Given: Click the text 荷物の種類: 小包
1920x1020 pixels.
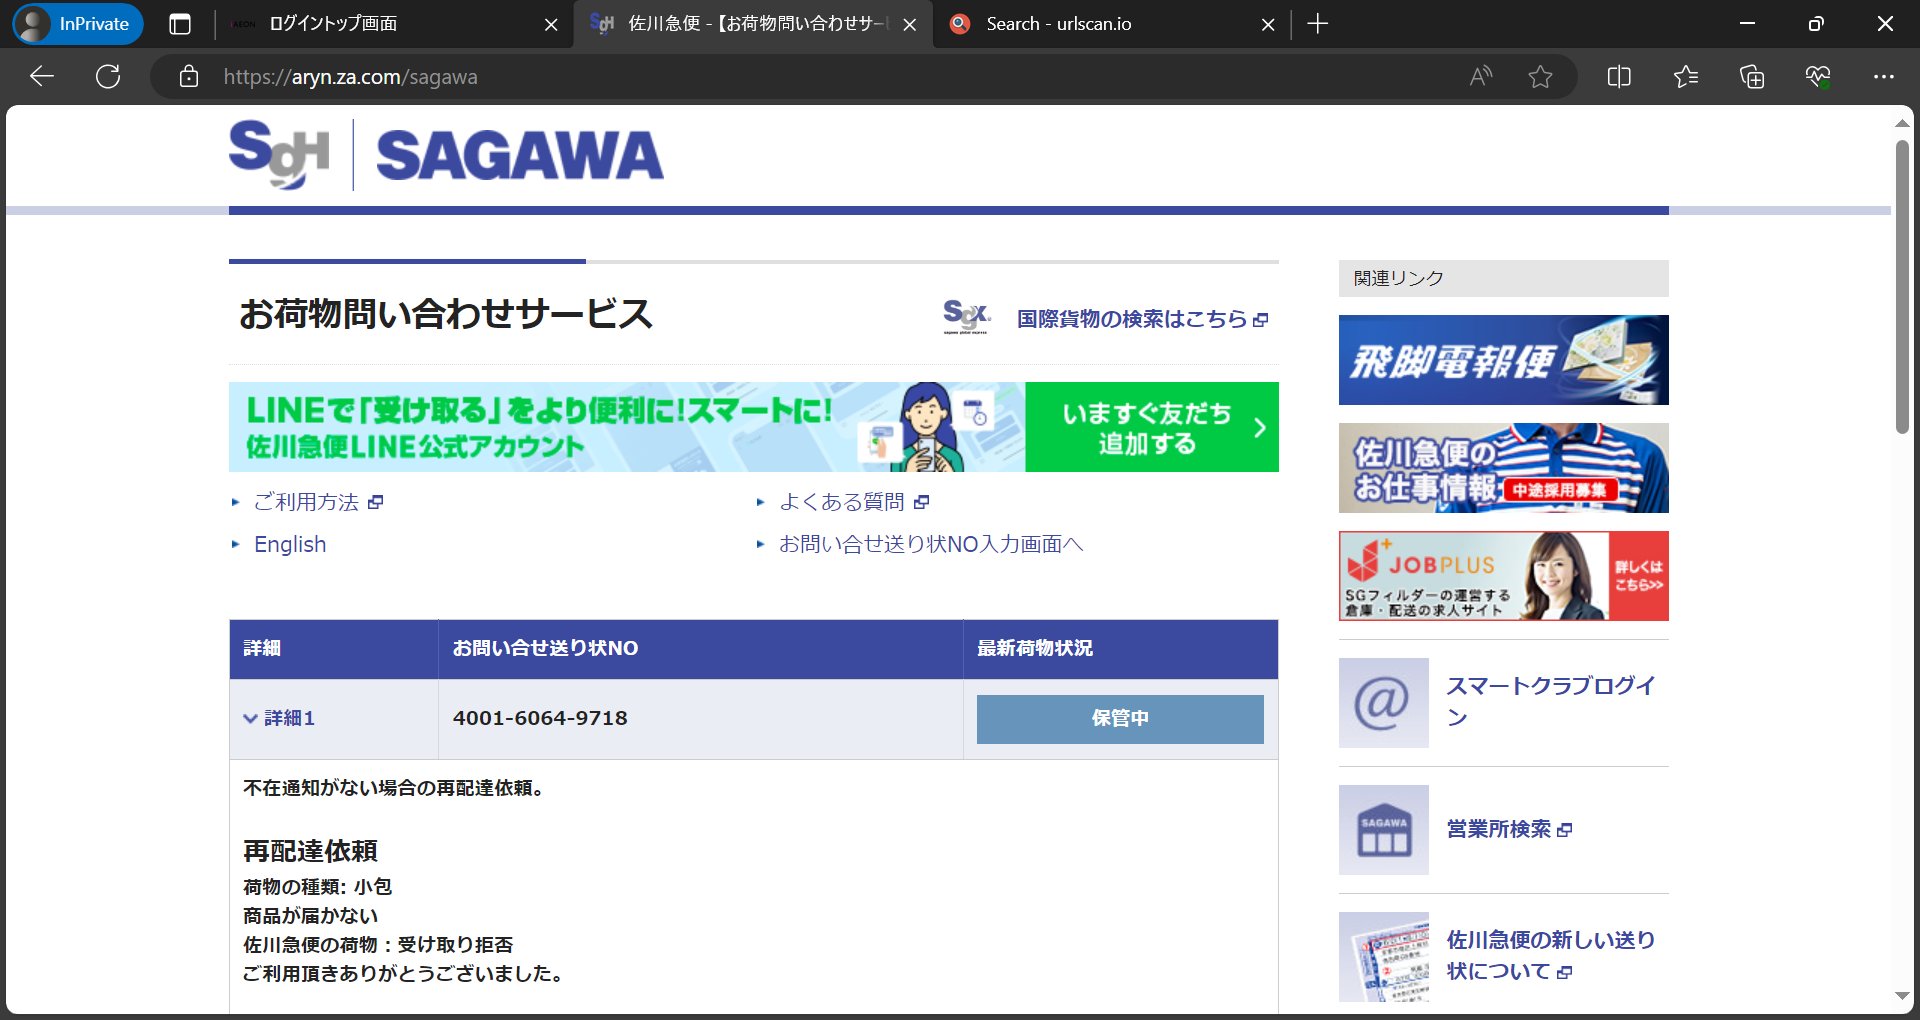Looking at the screenshot, I should click(317, 886).
